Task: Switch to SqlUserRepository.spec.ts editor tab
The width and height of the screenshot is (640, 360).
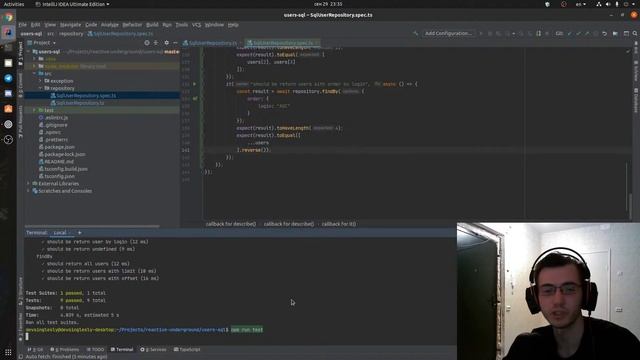Action: (282, 42)
